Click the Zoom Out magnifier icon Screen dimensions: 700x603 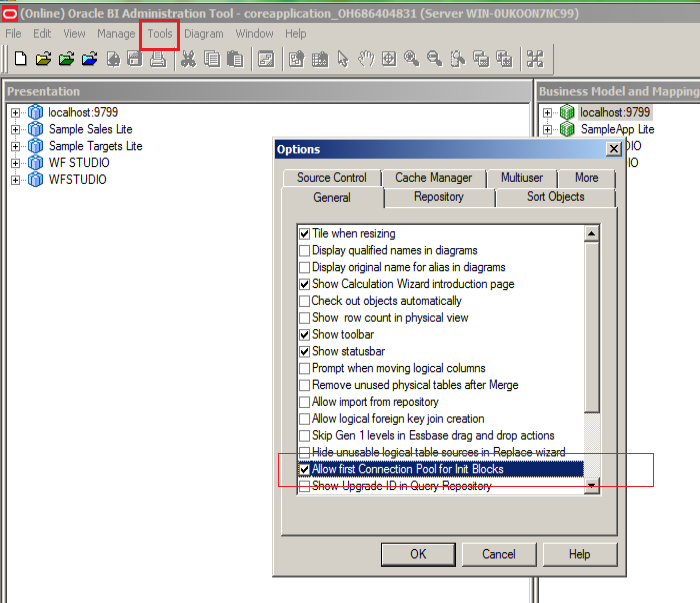434,58
